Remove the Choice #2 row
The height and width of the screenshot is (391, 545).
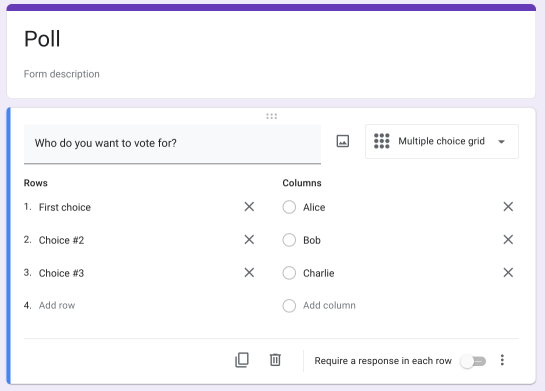(x=249, y=239)
